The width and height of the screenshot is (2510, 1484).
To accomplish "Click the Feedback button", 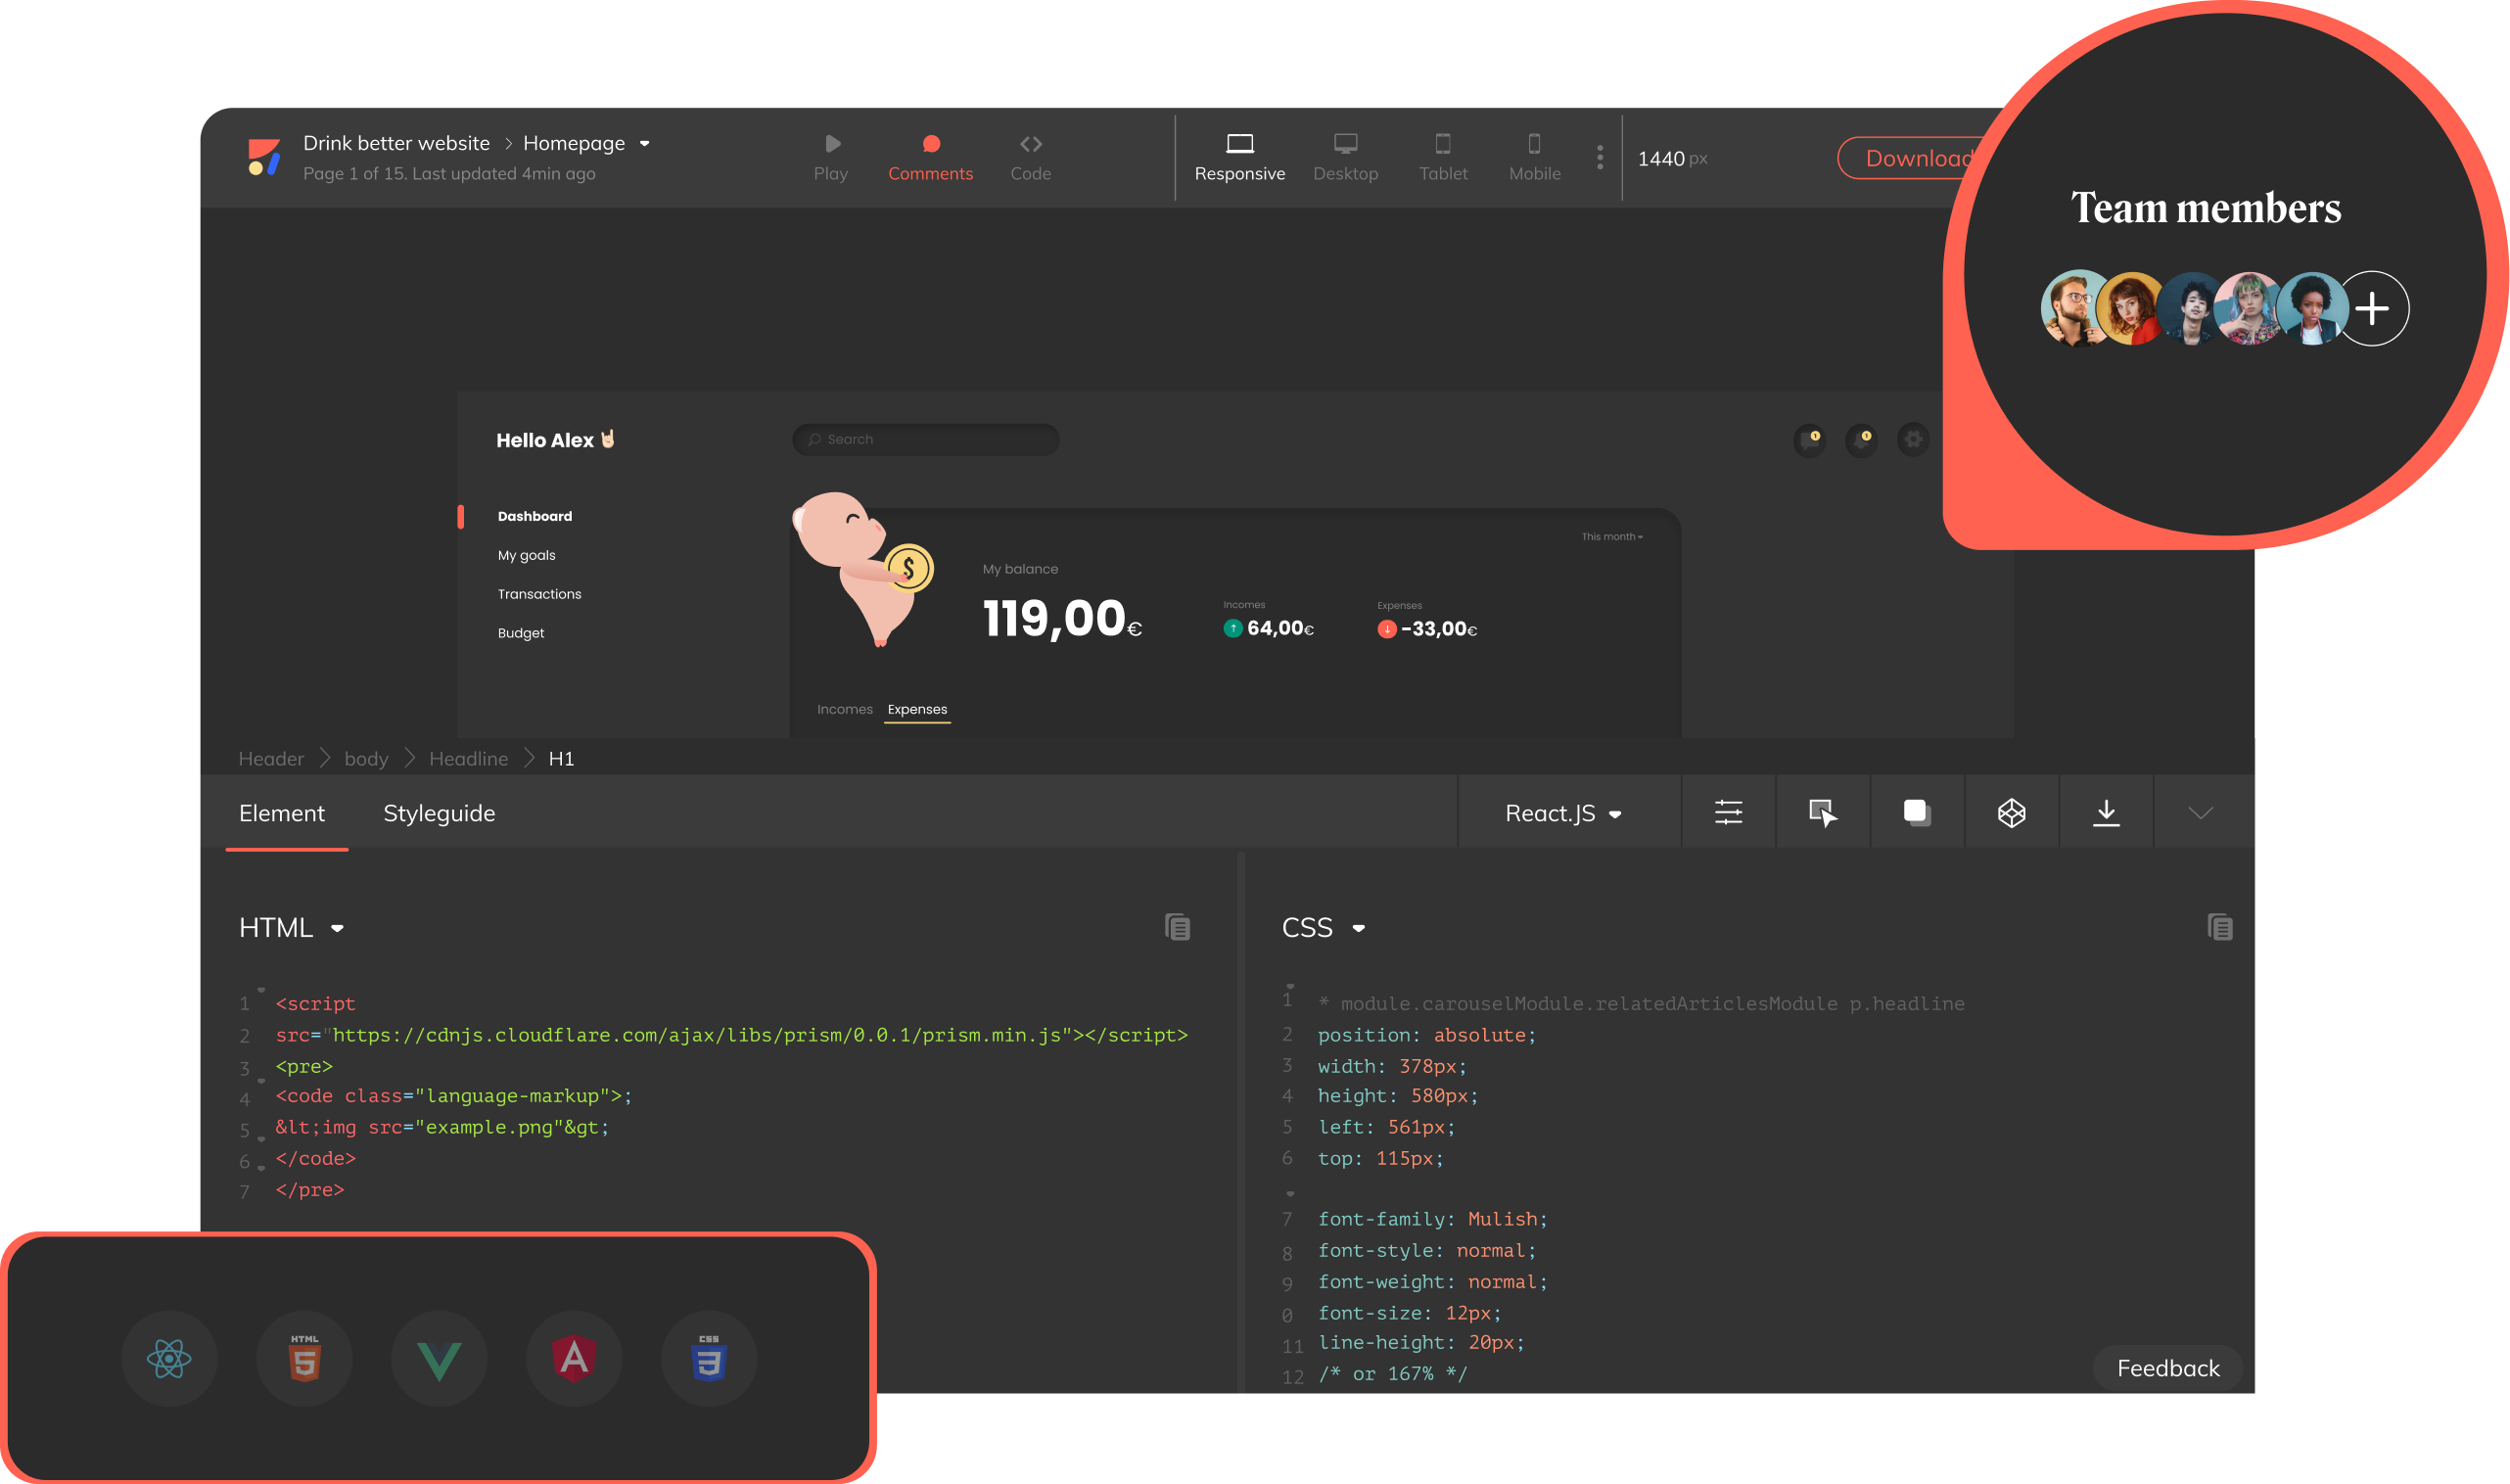I will (x=2167, y=1368).
